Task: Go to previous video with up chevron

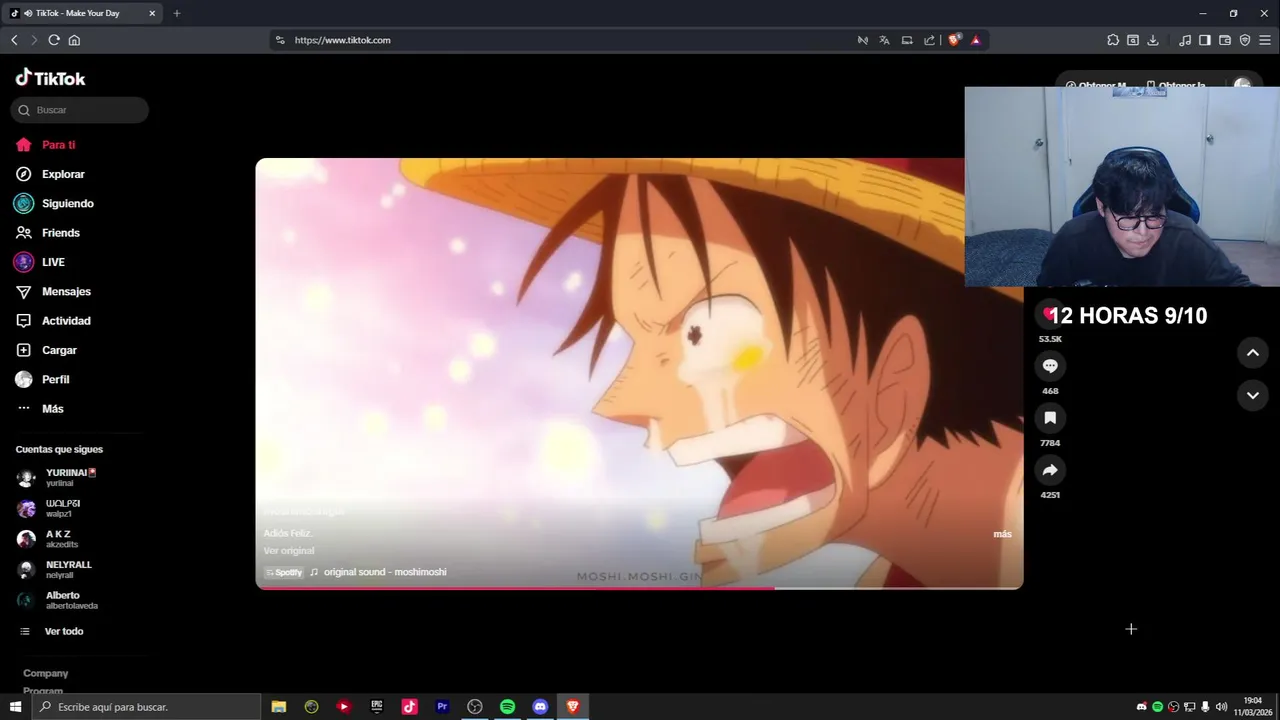Action: point(1252,353)
